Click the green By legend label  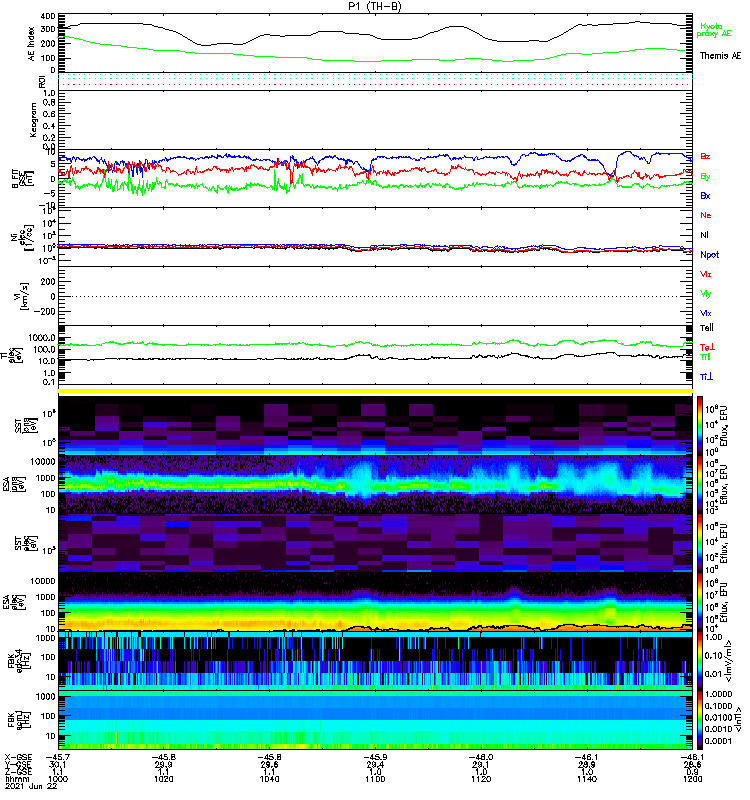[705, 177]
